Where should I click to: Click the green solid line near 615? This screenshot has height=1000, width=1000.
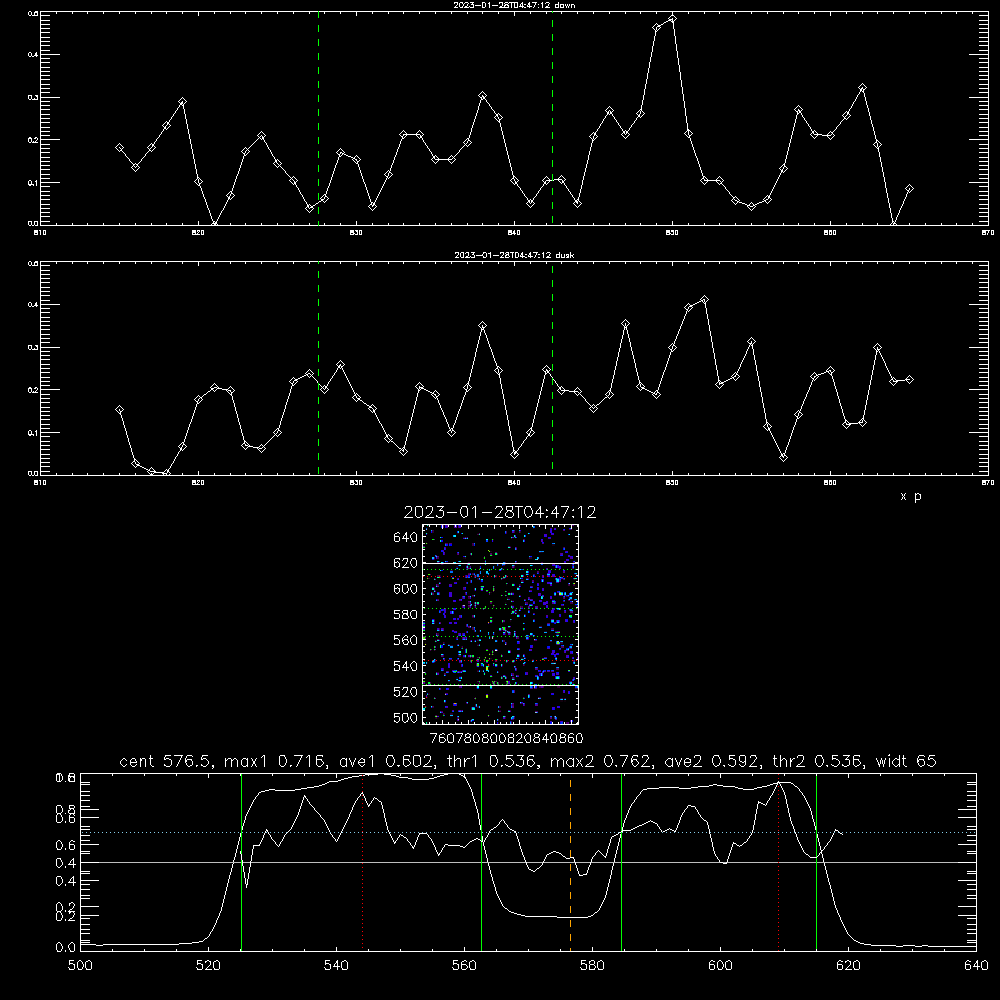tap(816, 862)
